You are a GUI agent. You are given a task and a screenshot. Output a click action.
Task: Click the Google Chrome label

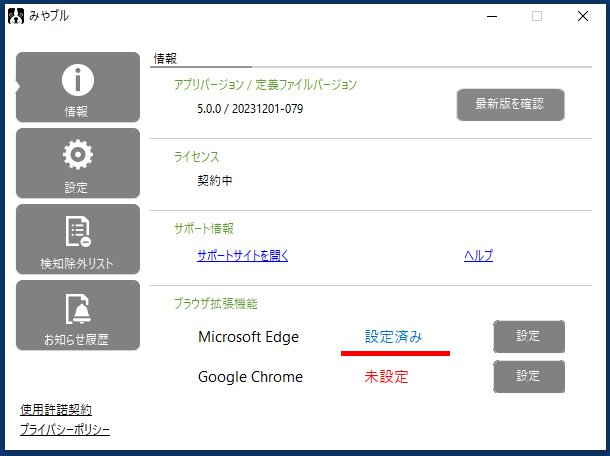[250, 377]
